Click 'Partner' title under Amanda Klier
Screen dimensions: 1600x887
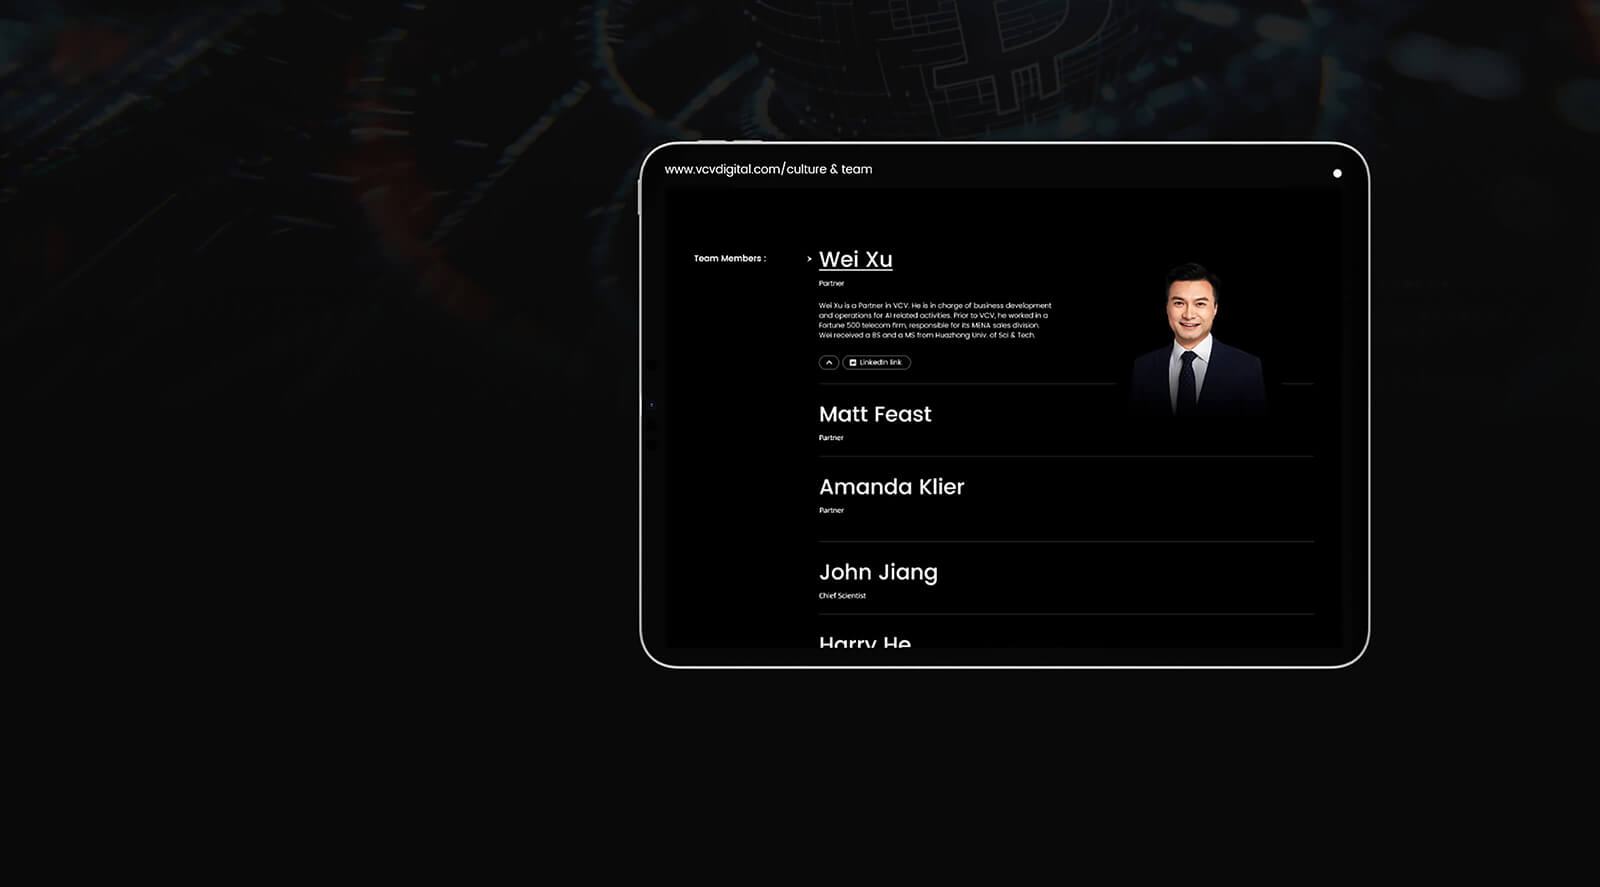(831, 510)
